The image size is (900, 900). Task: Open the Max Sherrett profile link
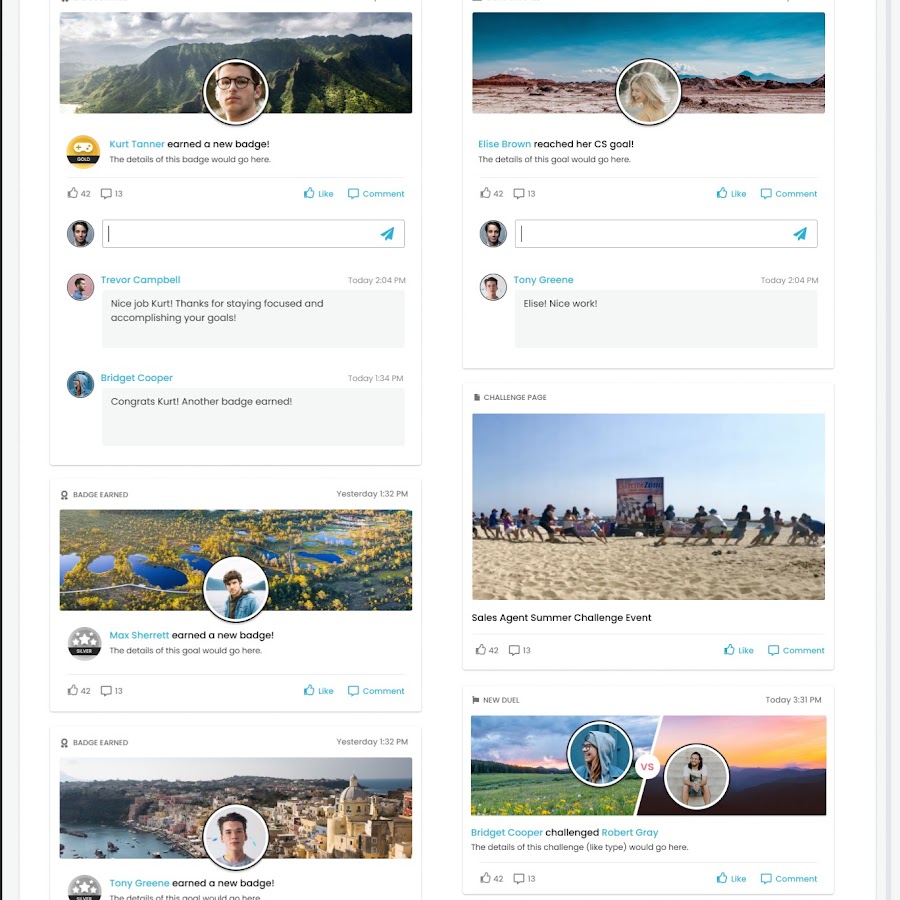click(139, 635)
